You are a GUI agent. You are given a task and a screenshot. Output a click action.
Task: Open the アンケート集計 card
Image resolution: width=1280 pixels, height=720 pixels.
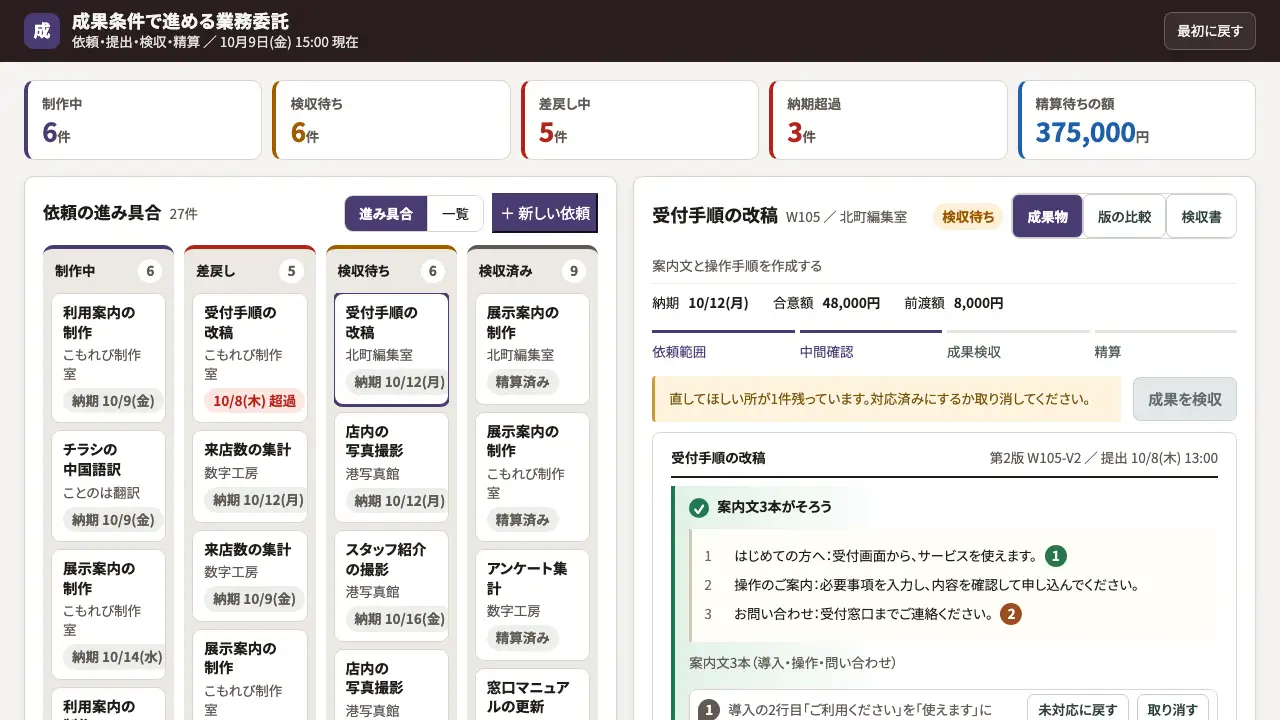[532, 605]
